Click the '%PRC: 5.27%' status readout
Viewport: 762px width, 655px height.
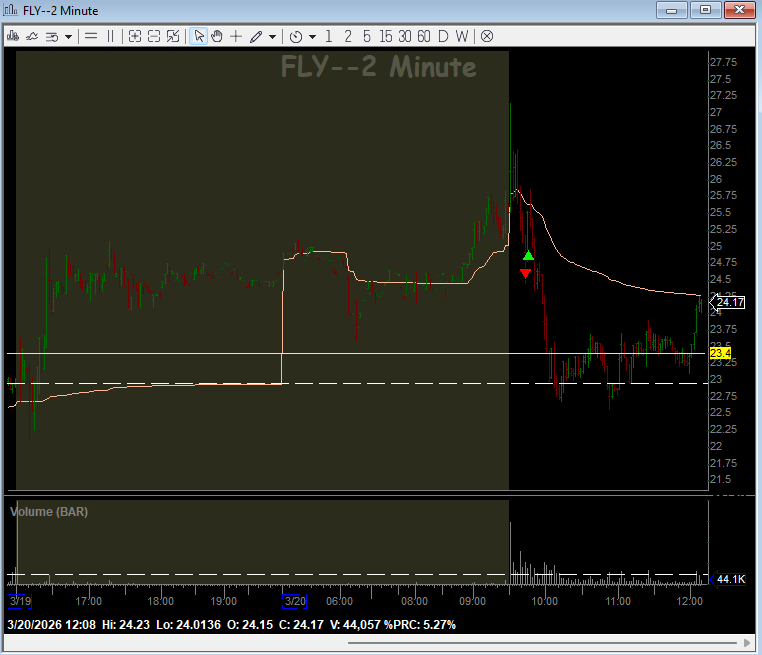click(420, 624)
